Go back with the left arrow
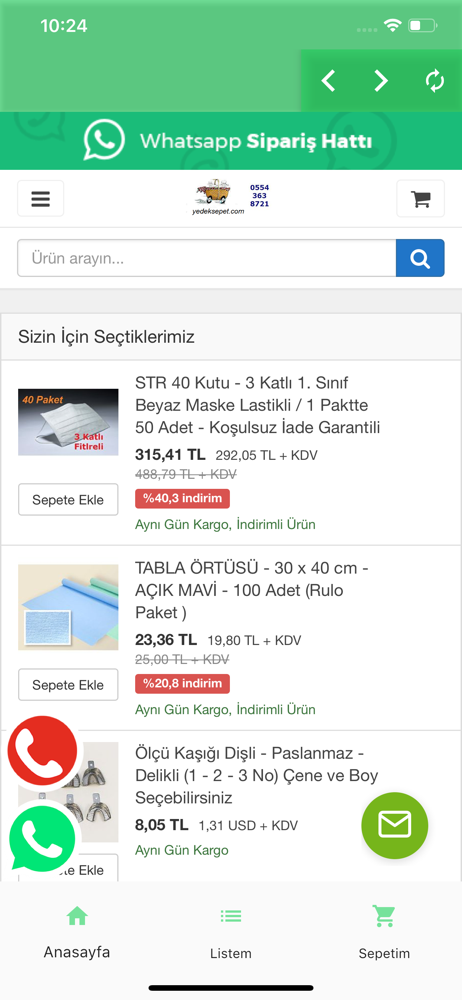The image size is (462, 1000). [328, 81]
